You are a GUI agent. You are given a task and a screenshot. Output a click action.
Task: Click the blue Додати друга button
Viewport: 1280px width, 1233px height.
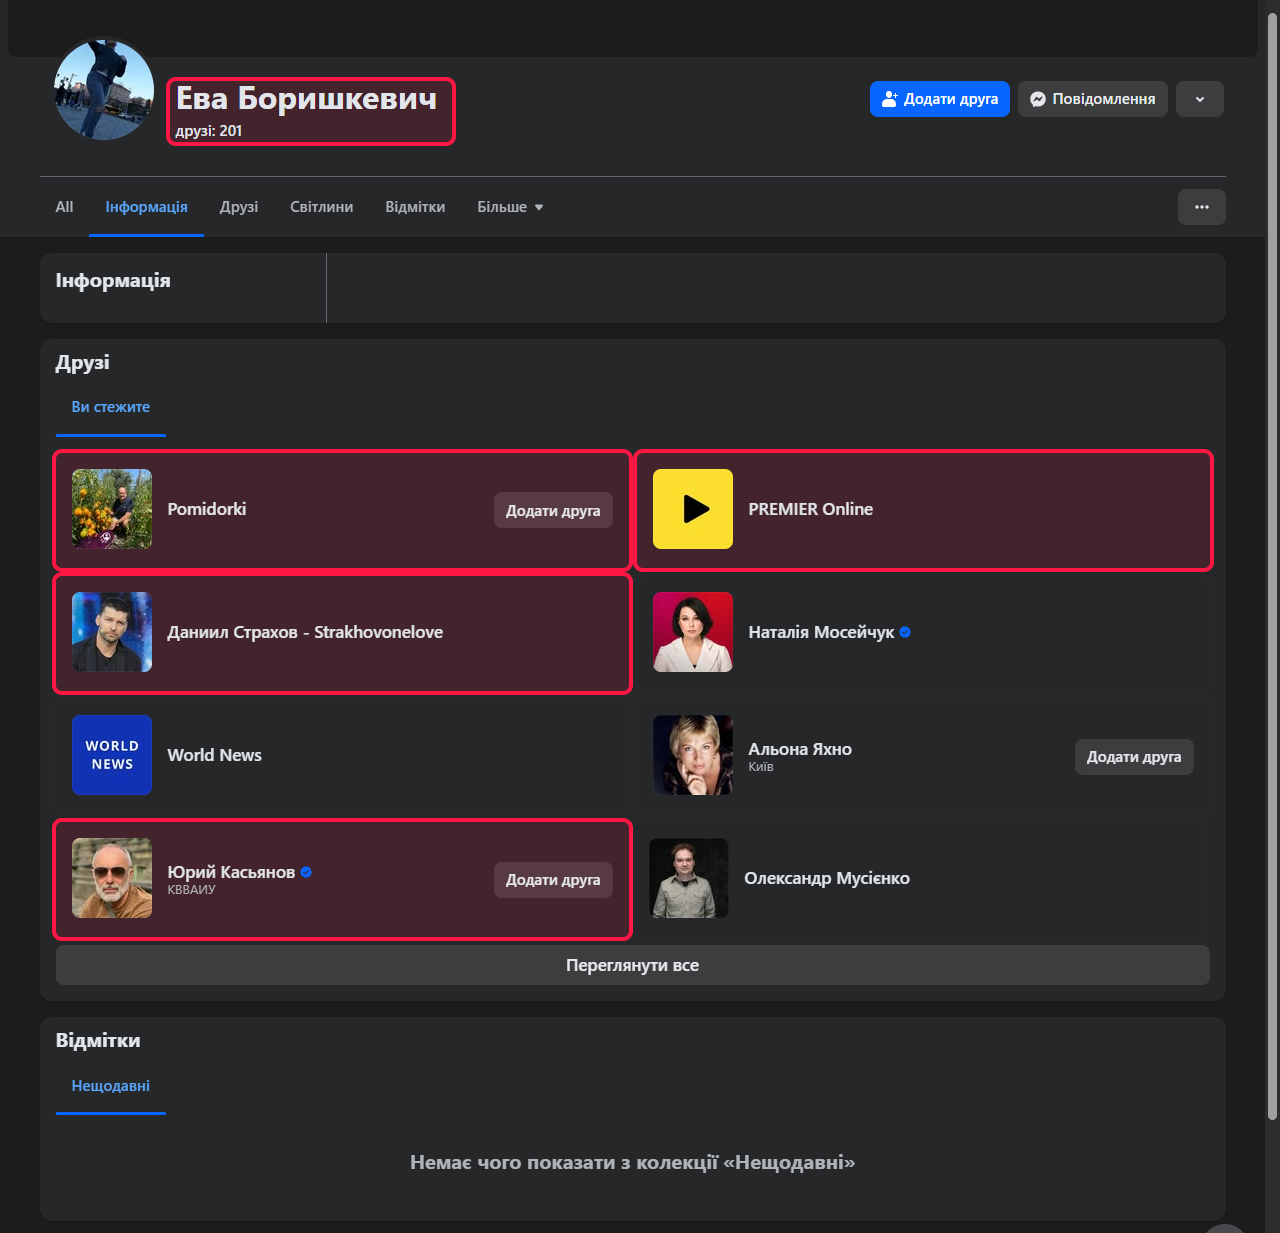pos(940,99)
